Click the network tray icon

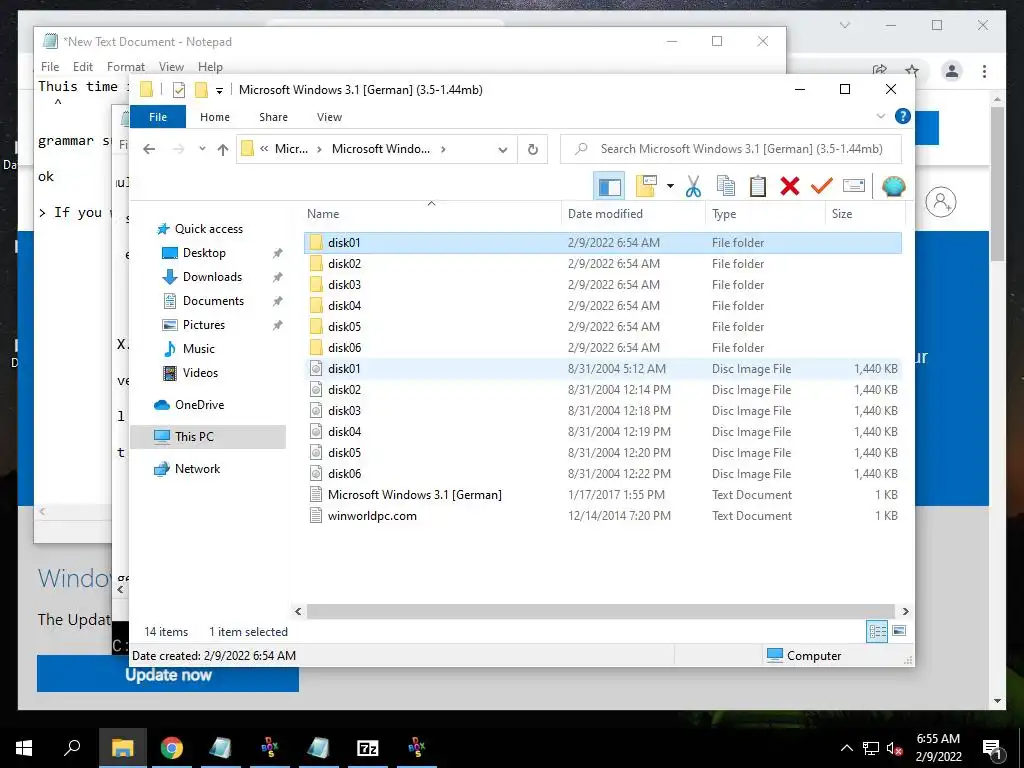871,748
